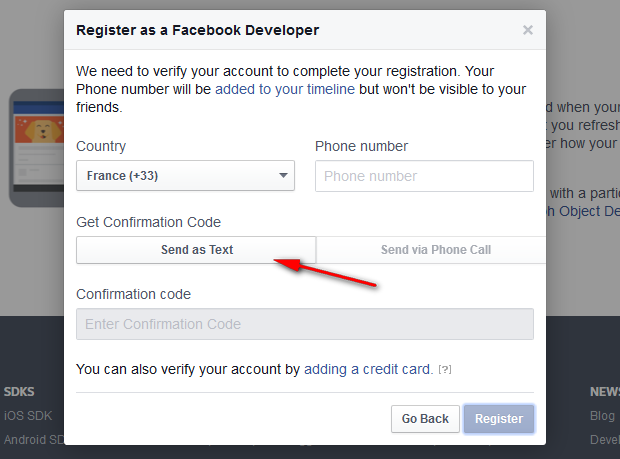Follow the 'adding a credit card' link
Screen dimensions: 620x459
click(368, 369)
